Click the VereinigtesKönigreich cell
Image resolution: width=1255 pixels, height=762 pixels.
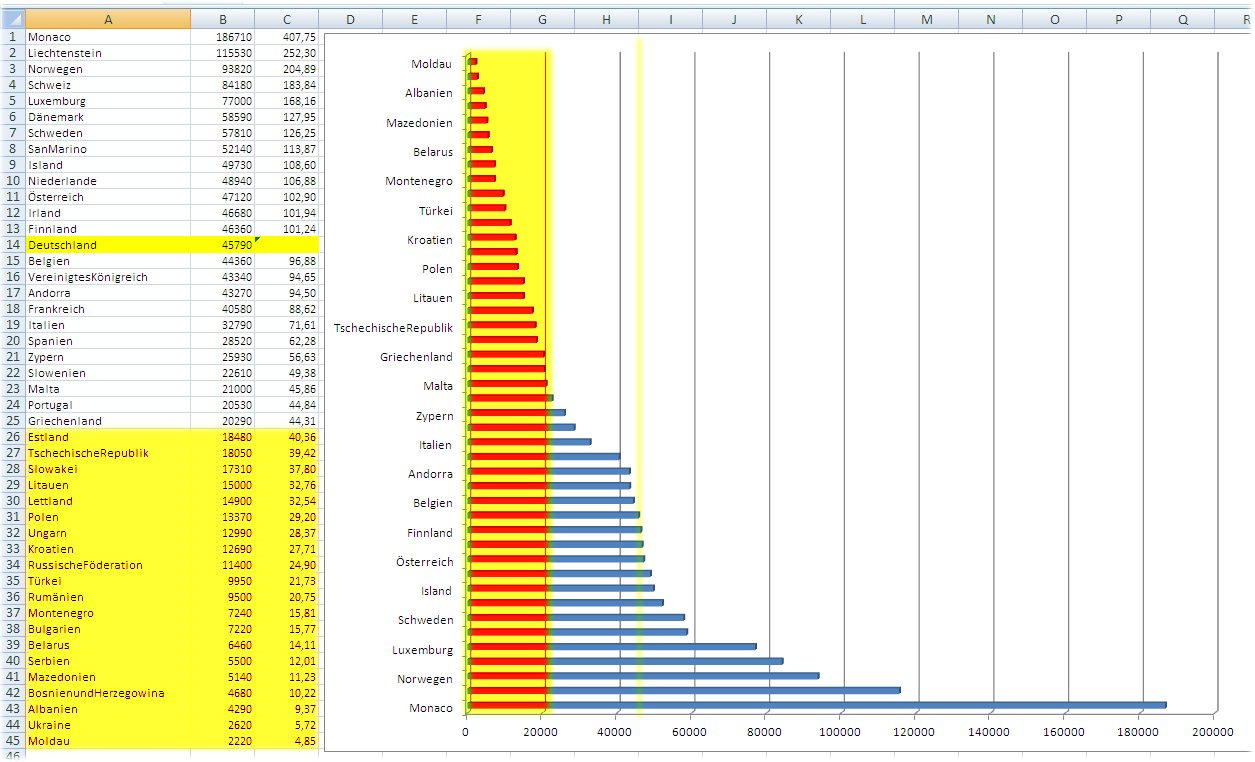pos(108,277)
